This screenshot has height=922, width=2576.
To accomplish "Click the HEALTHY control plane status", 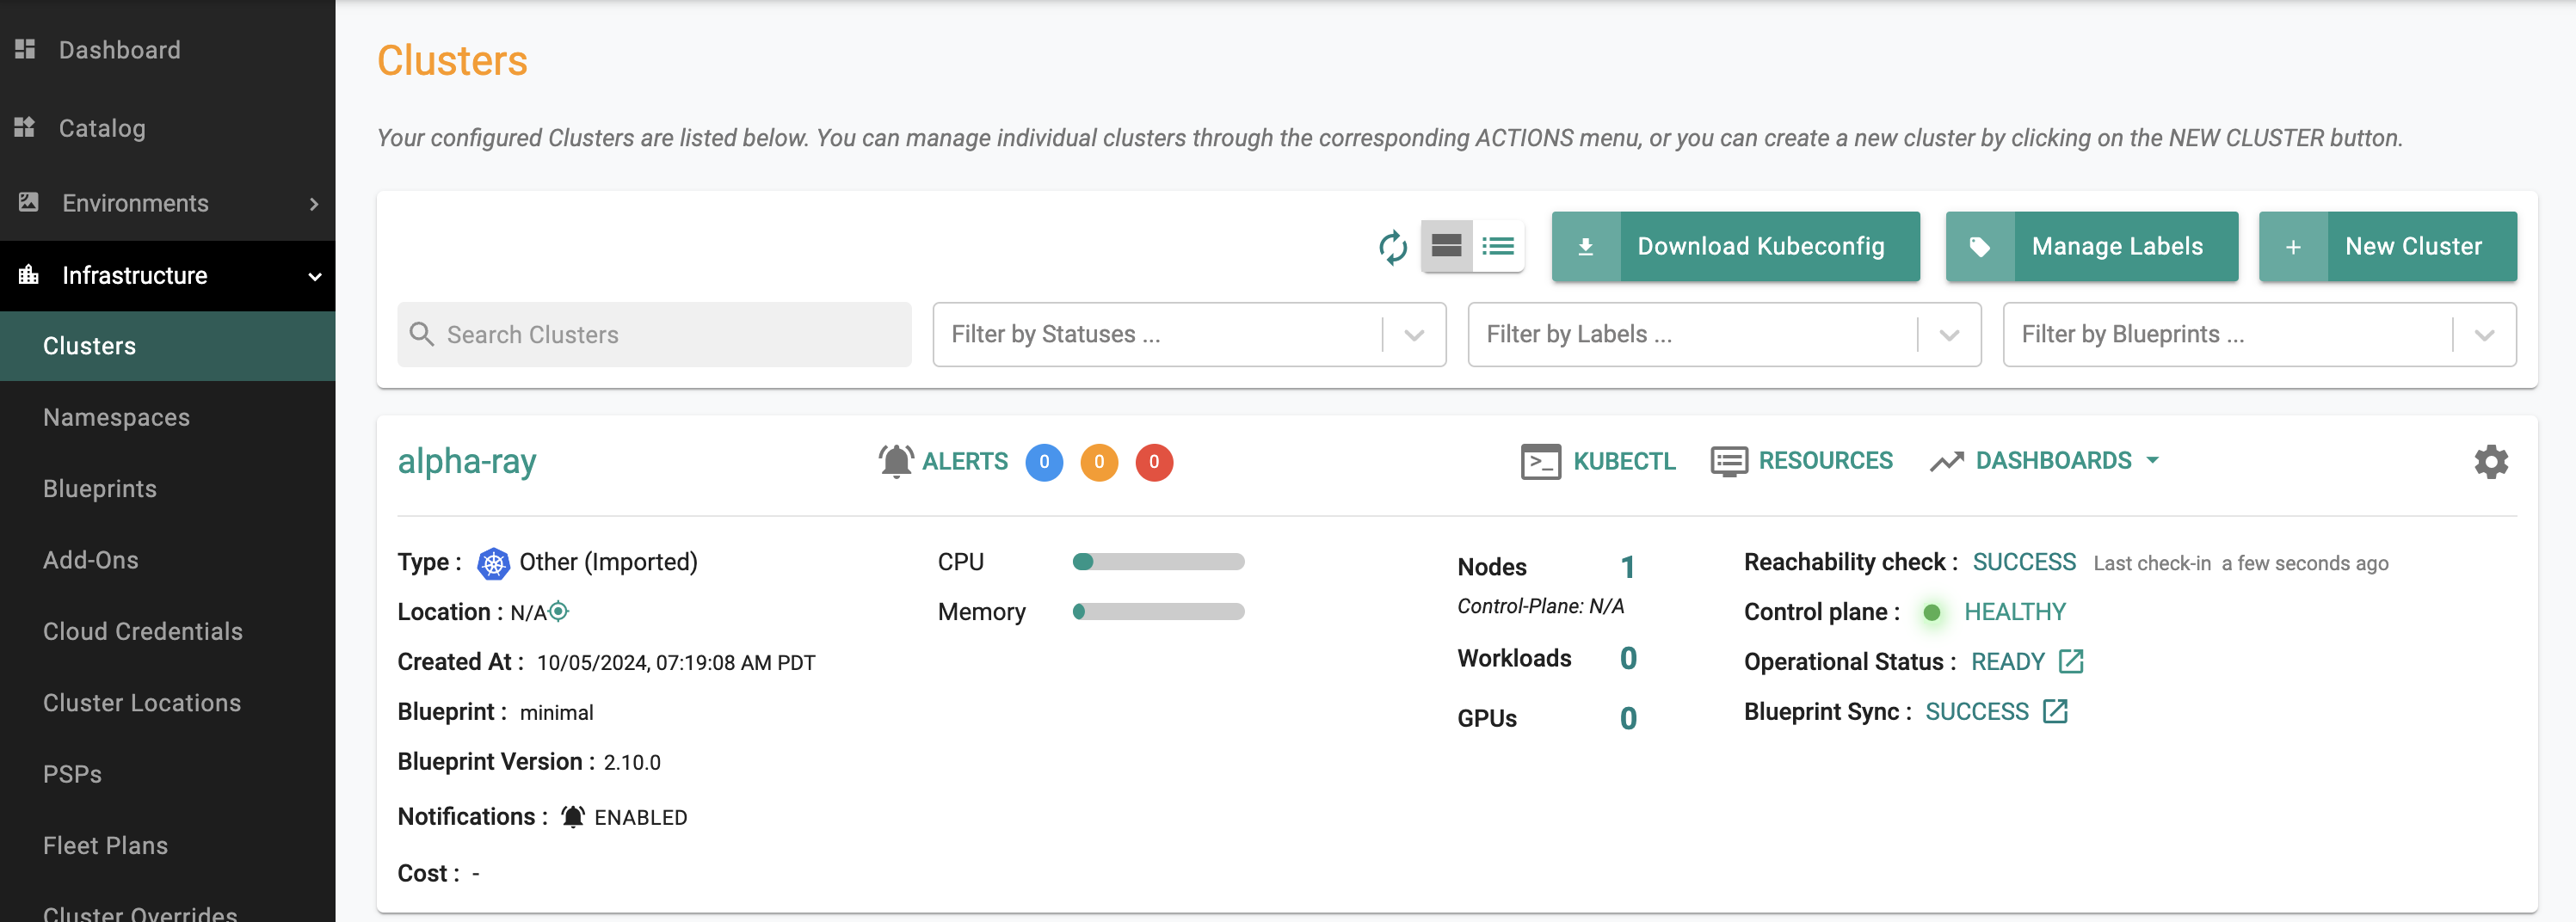I will click(x=2014, y=611).
